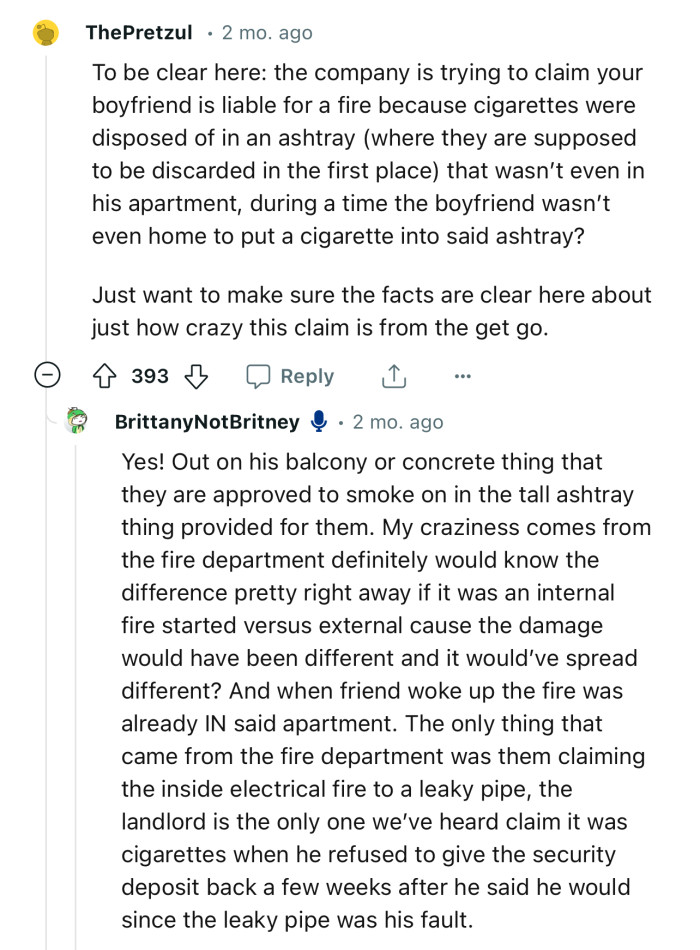This screenshot has width=700, height=950.
Task: Click the downvote arrow beside the vote count
Action: point(197,376)
